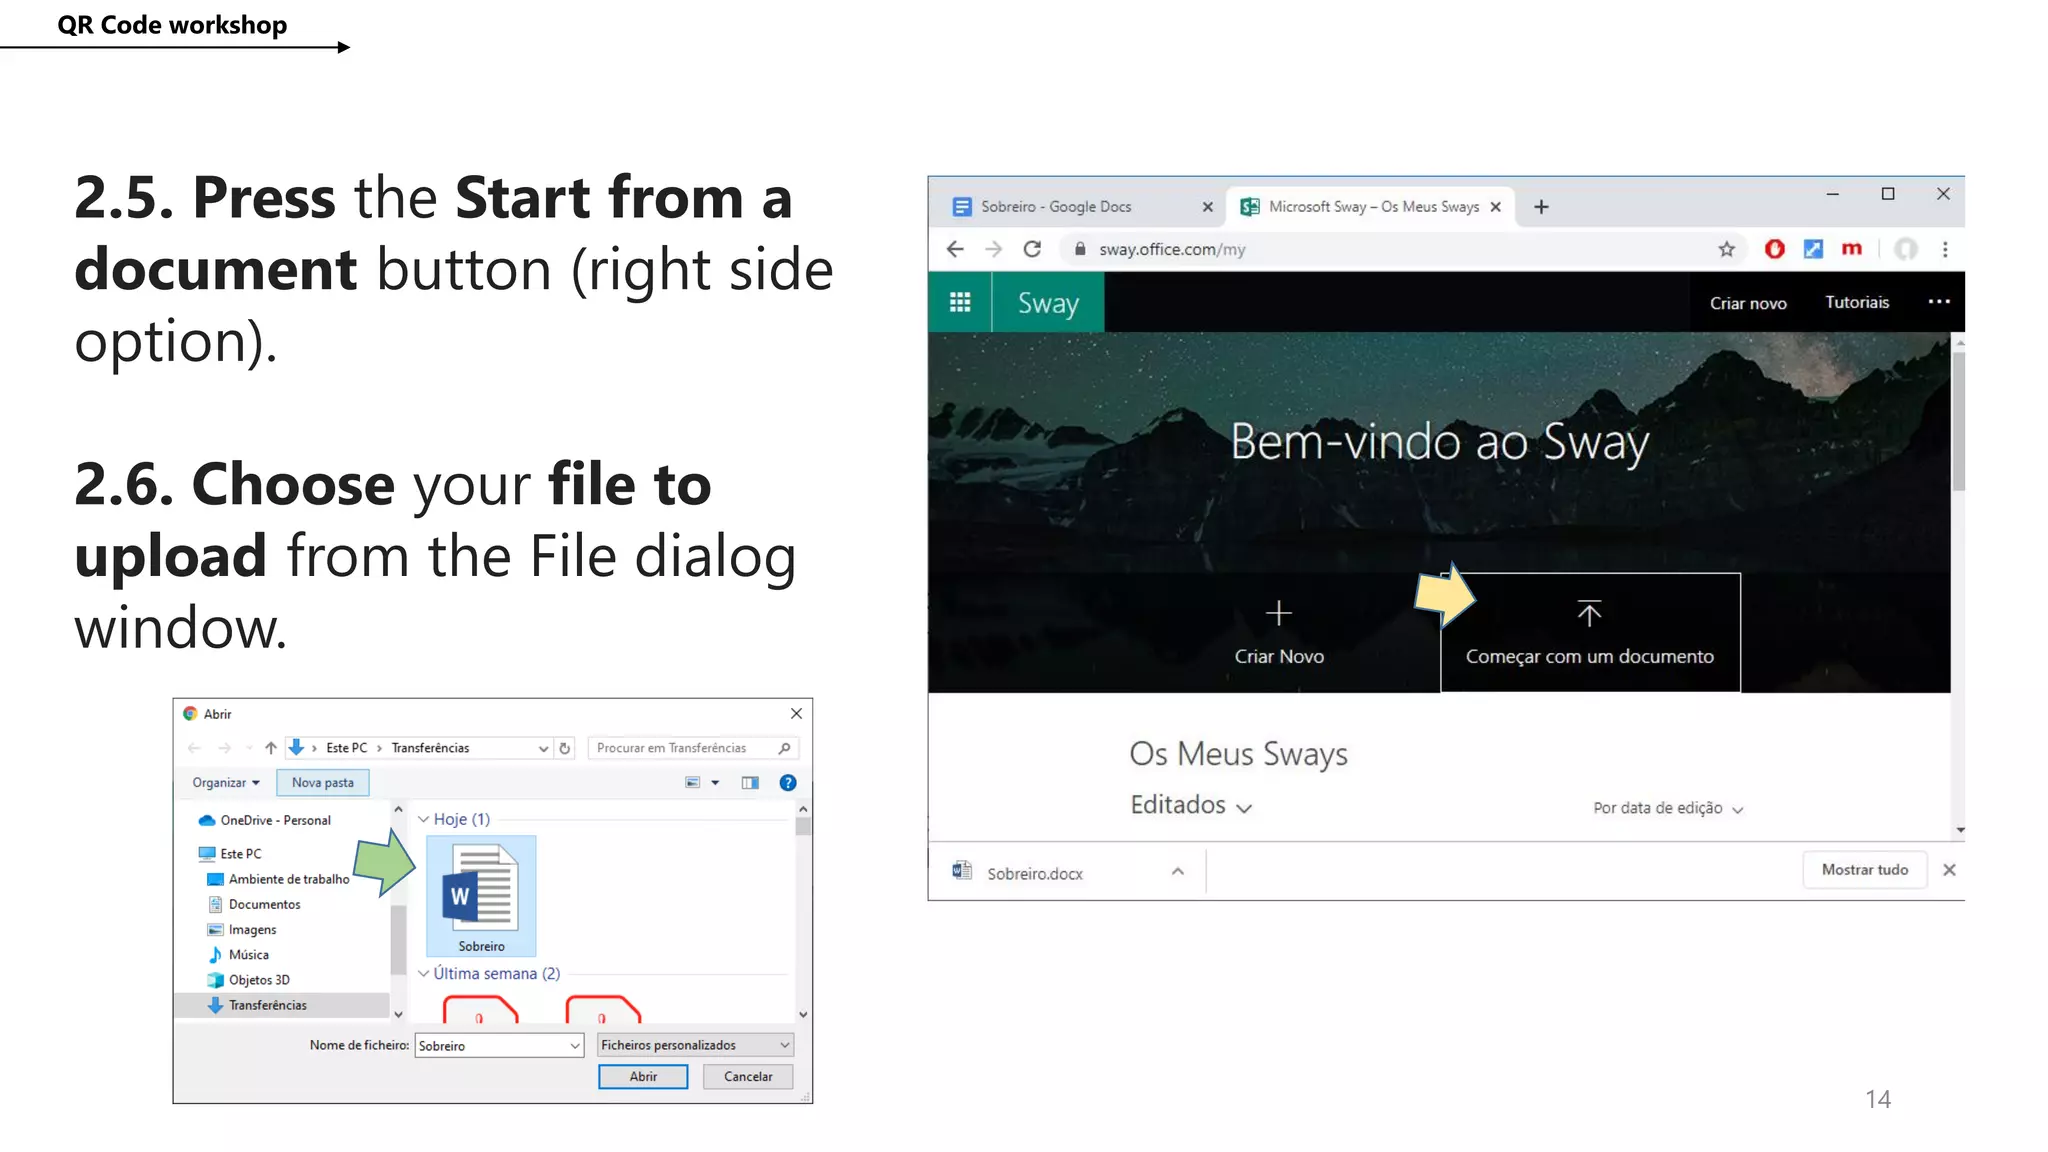Open downloaded Sobreiro.docx file
This screenshot has height=1152, width=2048.
[x=1034, y=873]
